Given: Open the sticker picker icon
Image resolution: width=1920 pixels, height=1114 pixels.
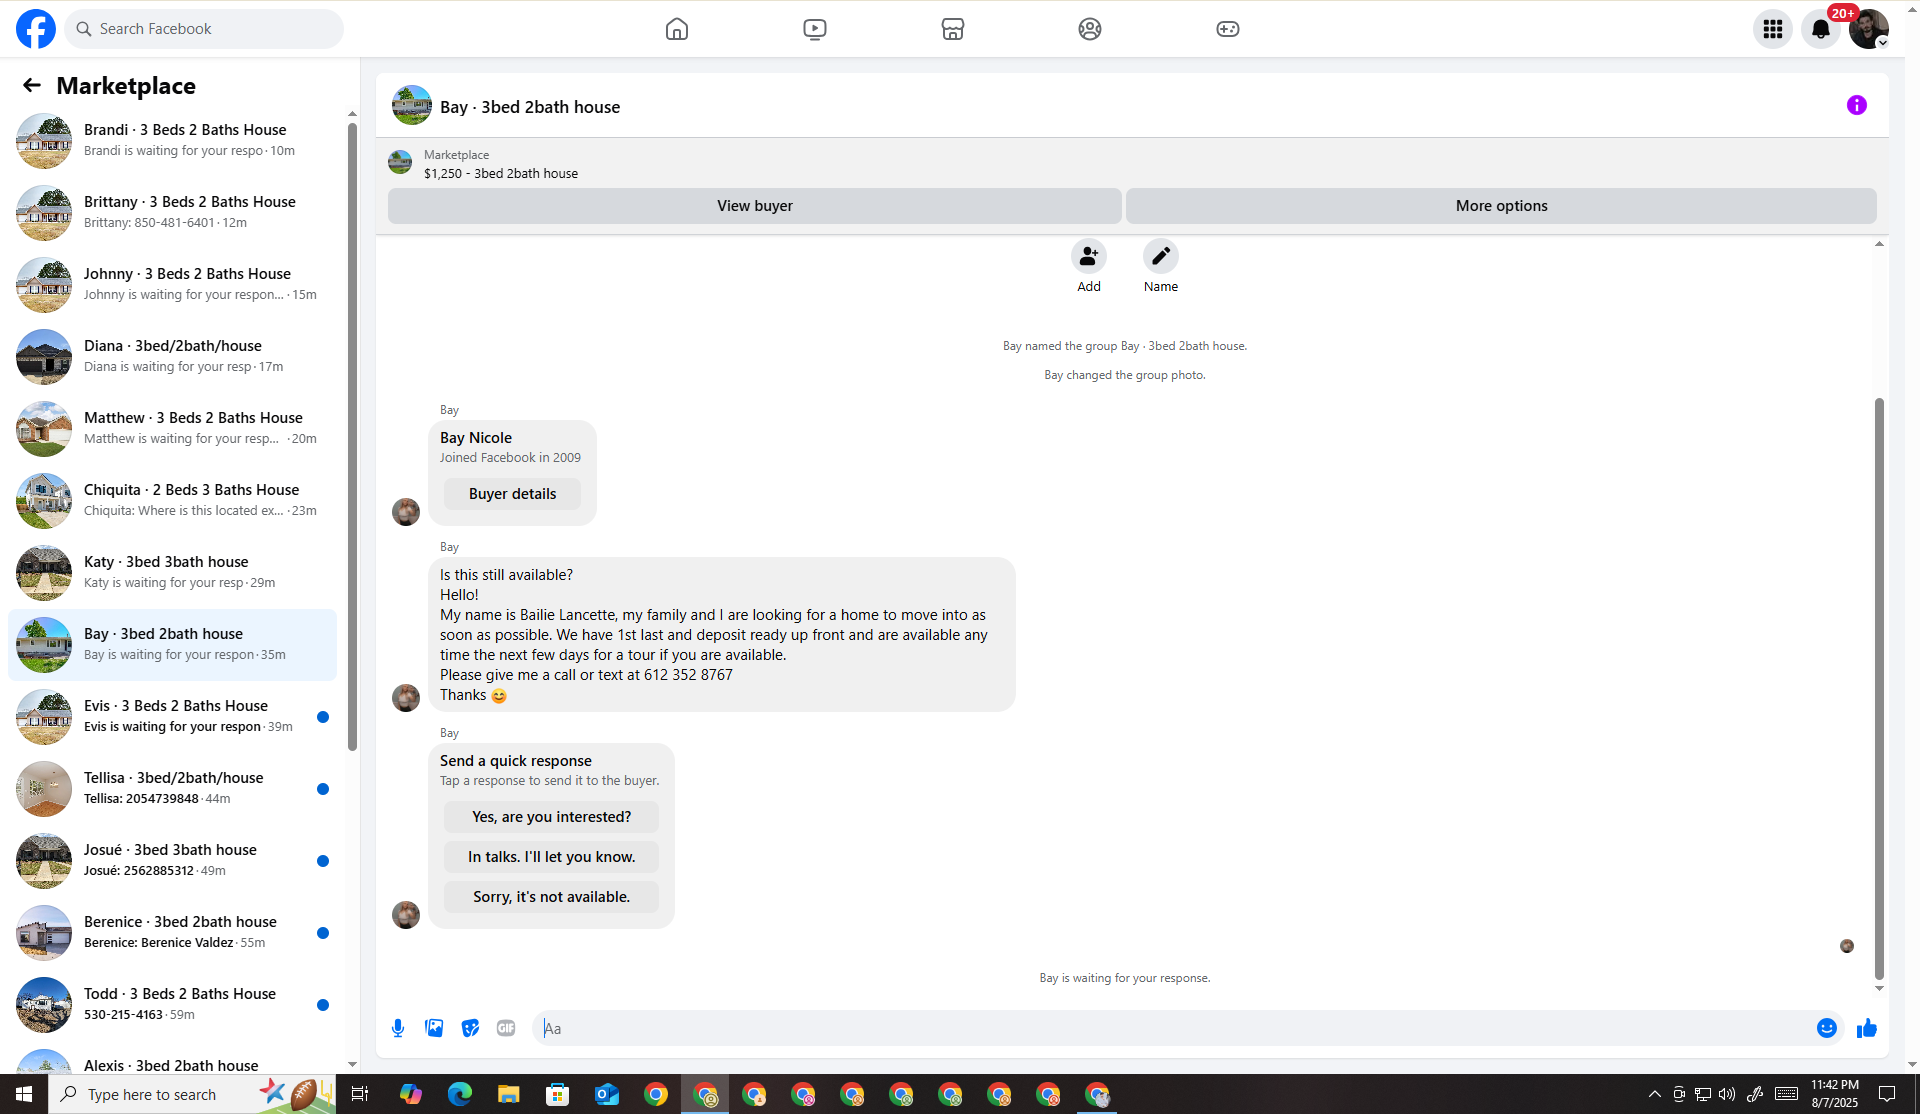Looking at the screenshot, I should [470, 1028].
